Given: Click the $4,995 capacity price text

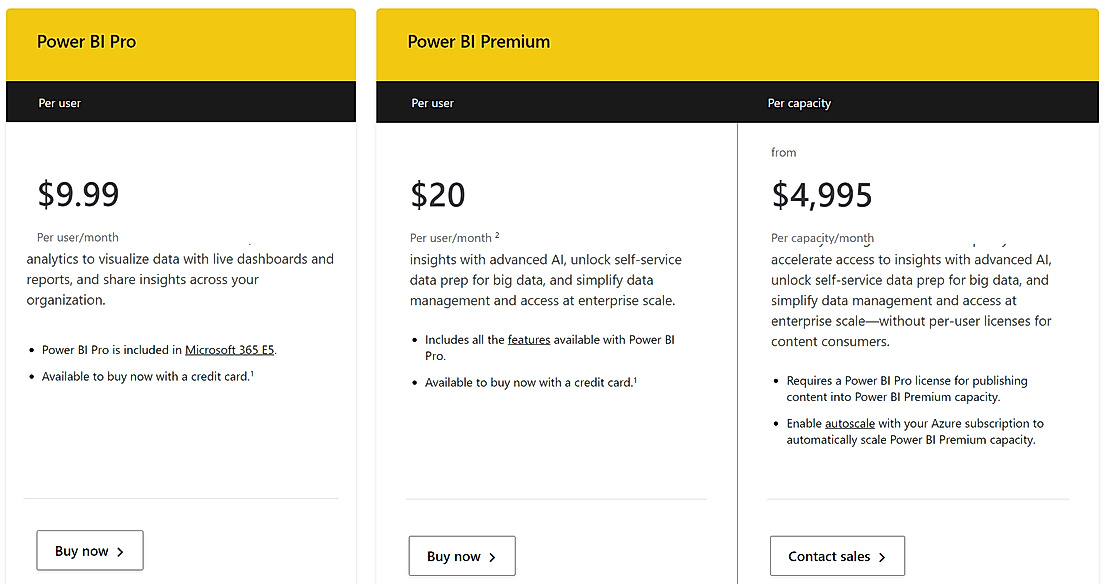Looking at the screenshot, I should tap(821, 195).
